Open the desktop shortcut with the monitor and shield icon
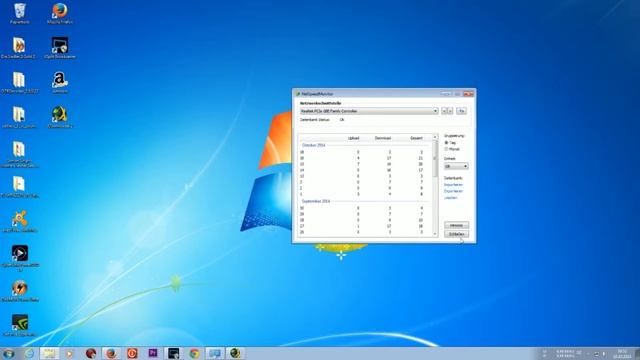 pos(60,48)
